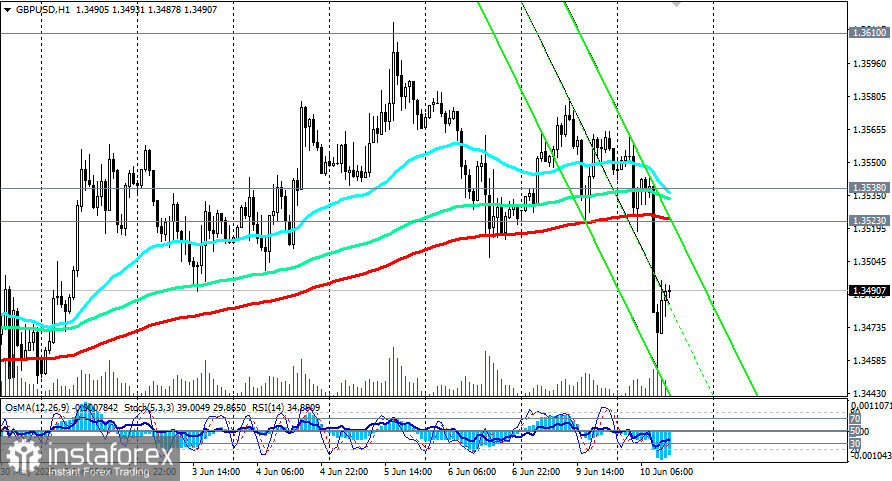Click the 5 Jun 14:00 time label
892x481 pixels.
407,472
